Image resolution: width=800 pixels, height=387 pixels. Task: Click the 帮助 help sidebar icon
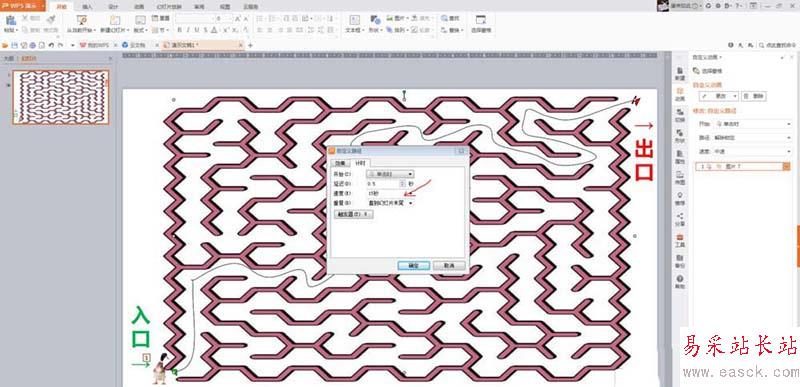(680, 282)
